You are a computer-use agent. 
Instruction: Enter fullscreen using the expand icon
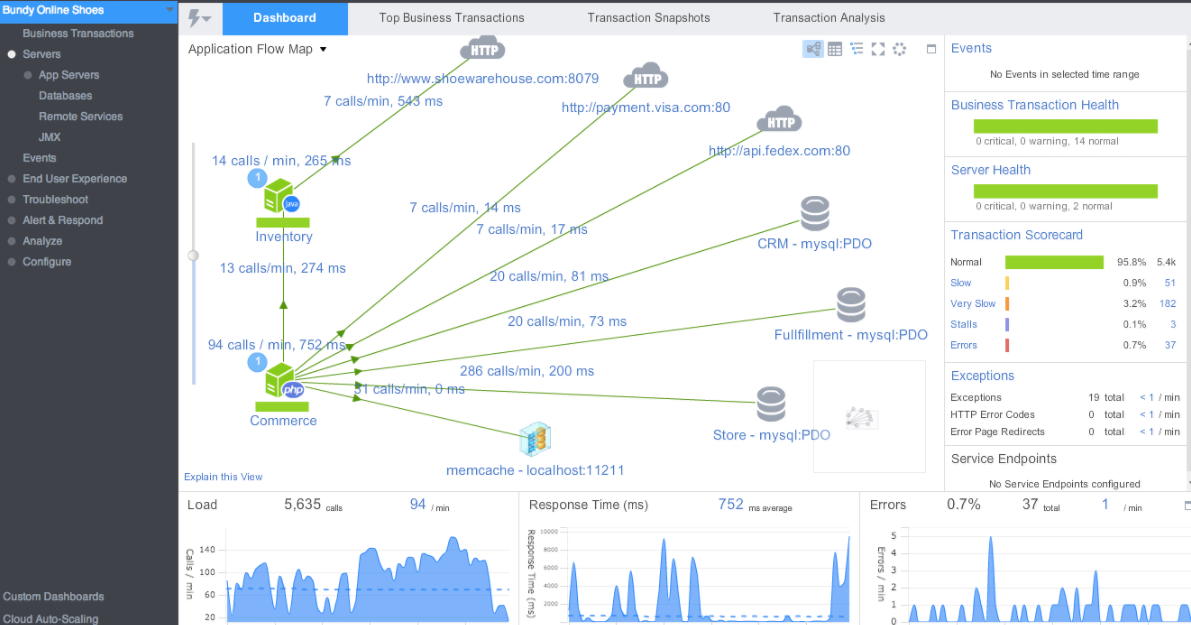click(x=878, y=49)
